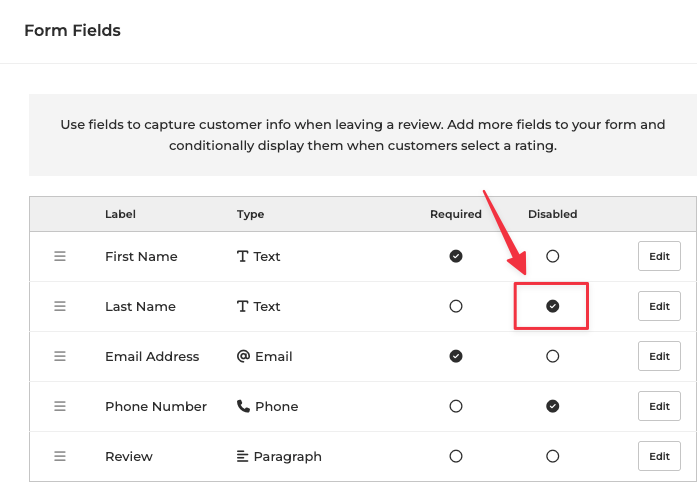Disable the Review field checkbox
The image size is (697, 484).
(552, 456)
